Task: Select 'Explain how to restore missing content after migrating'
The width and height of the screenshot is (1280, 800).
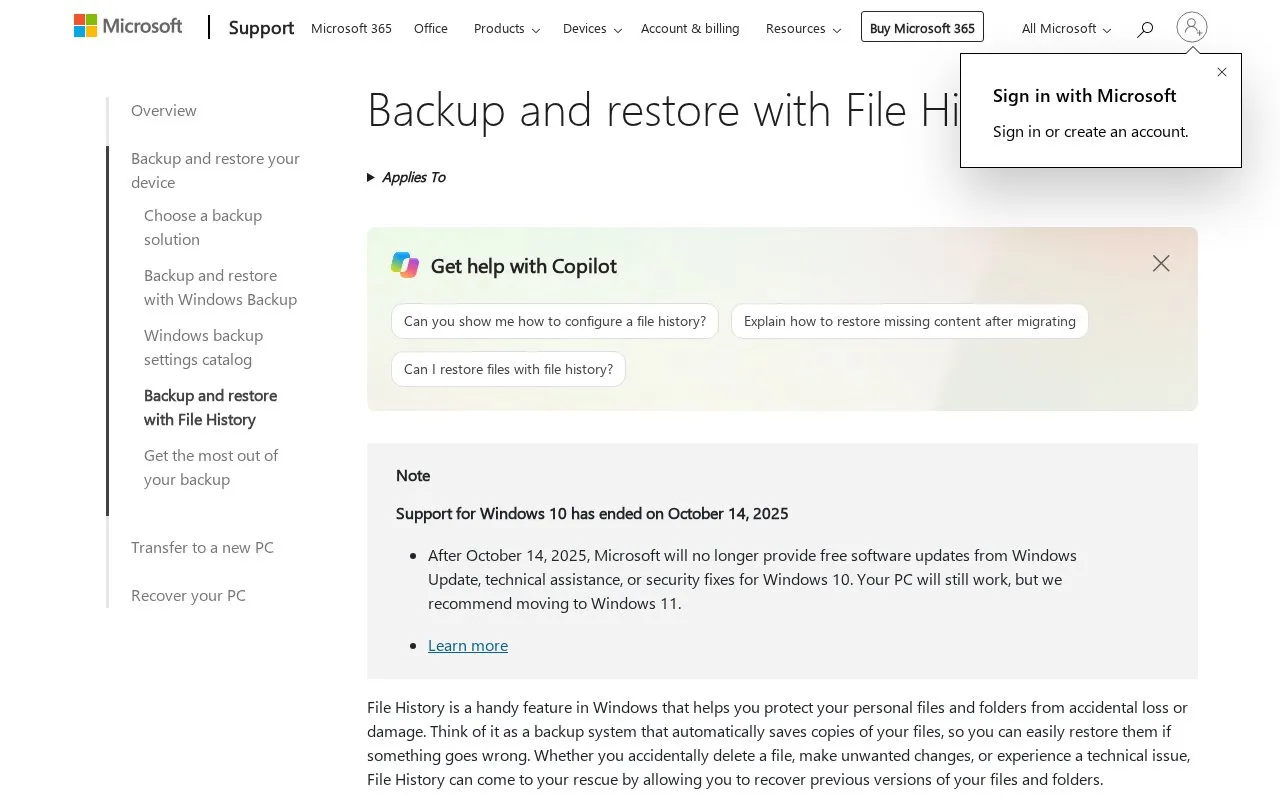Action: tap(910, 321)
